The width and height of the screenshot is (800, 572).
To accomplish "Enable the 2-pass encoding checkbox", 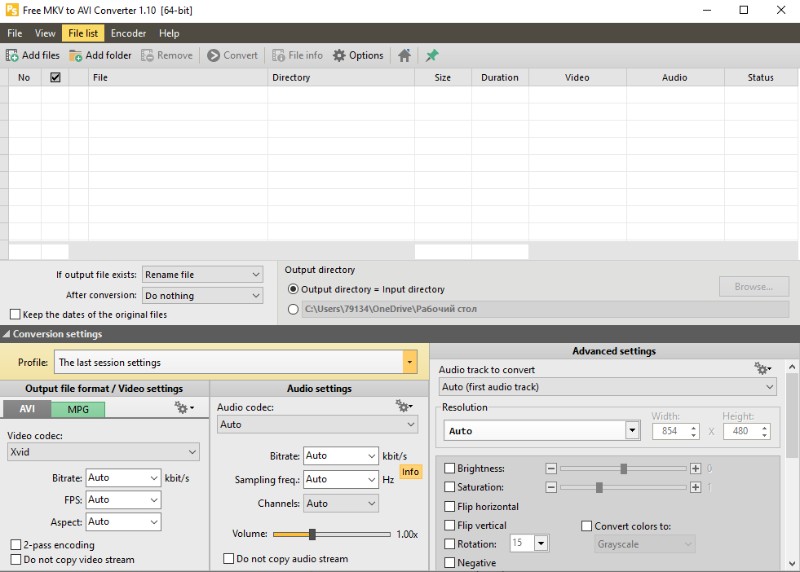I will (x=15, y=545).
